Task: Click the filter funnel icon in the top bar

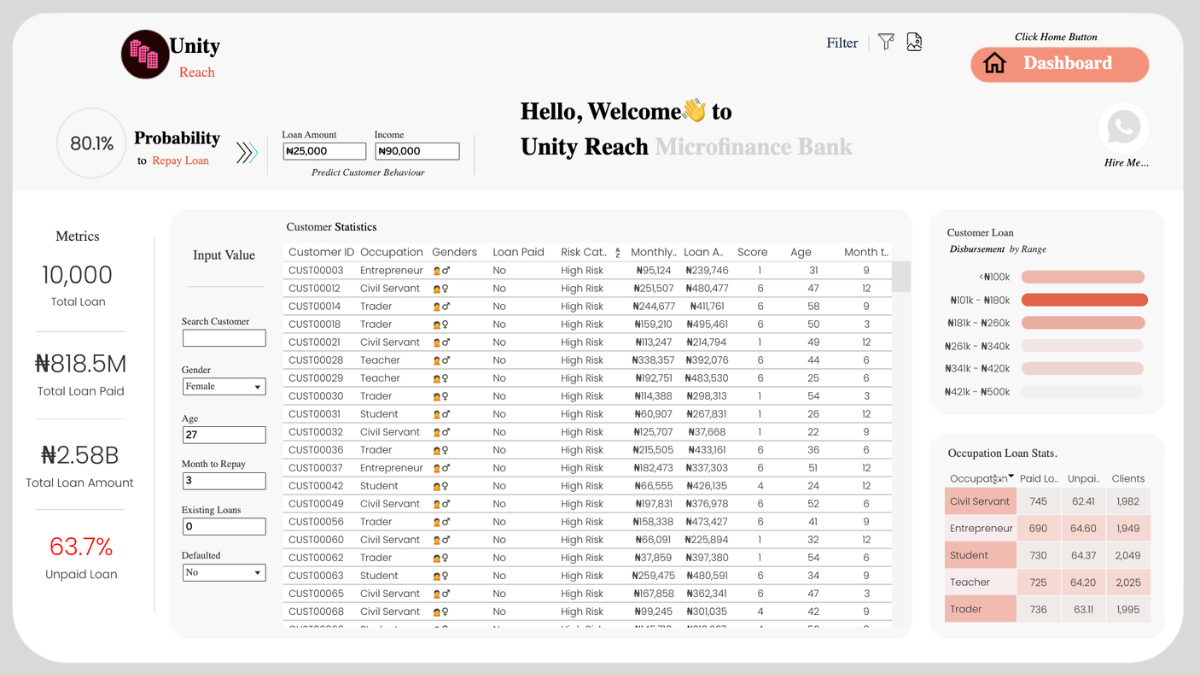Action: point(886,42)
